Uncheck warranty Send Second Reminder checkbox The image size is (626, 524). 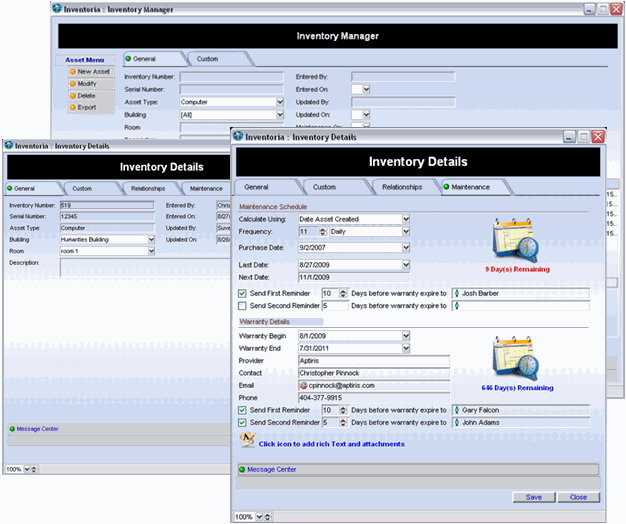[x=243, y=422]
